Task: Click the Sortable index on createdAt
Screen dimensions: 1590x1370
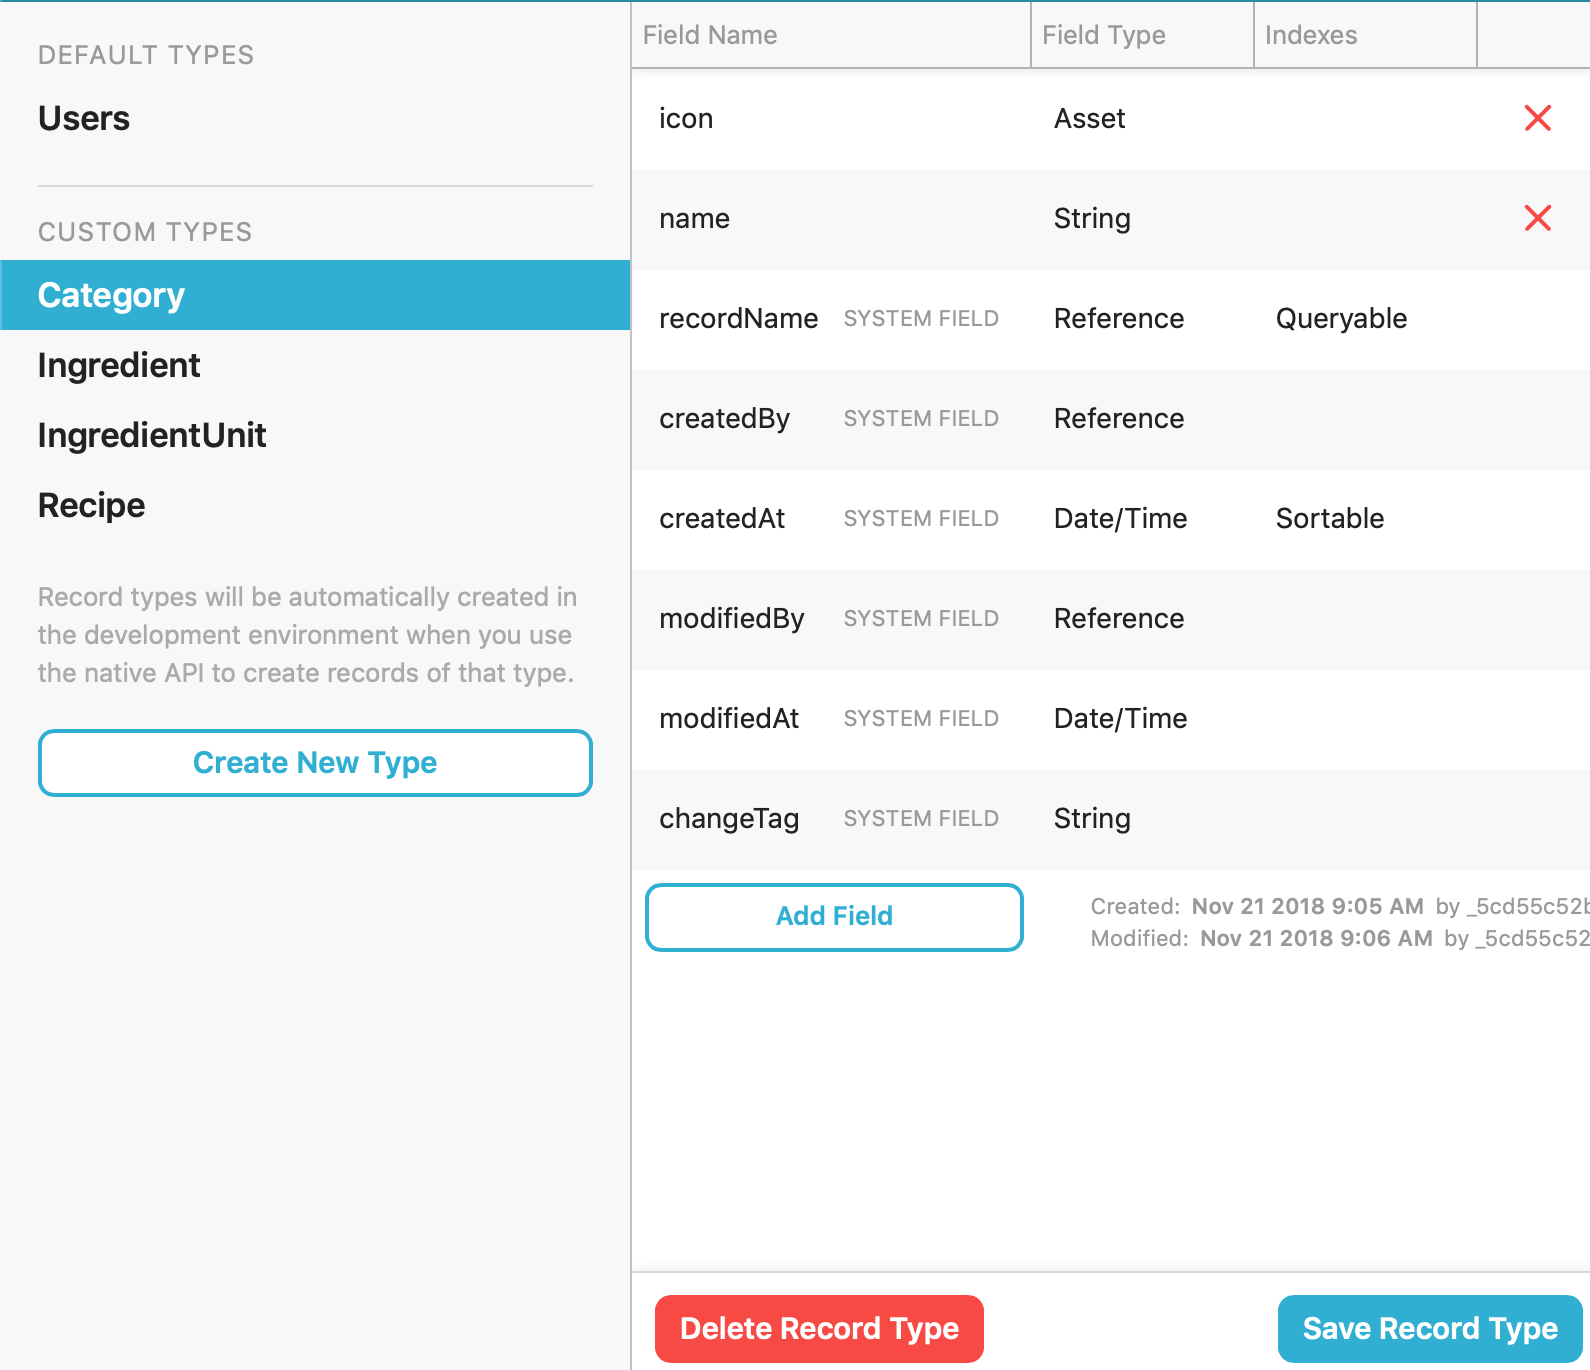Action: [x=1329, y=519]
